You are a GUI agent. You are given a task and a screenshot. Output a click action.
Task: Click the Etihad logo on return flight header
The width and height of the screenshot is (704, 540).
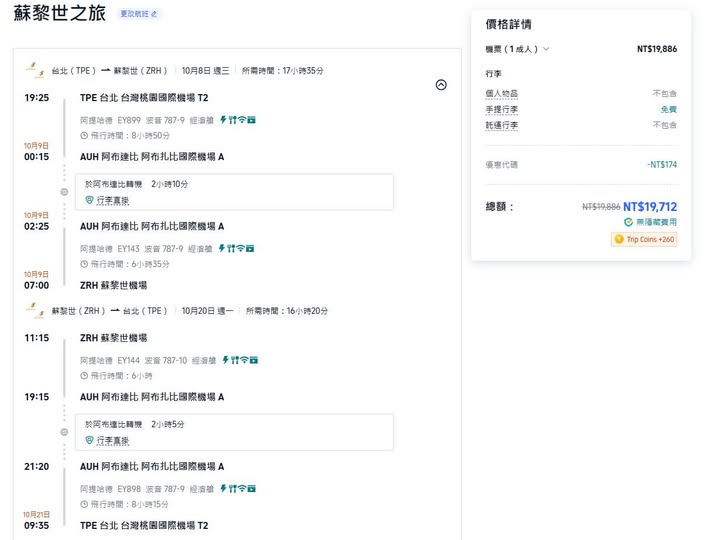coord(32,312)
